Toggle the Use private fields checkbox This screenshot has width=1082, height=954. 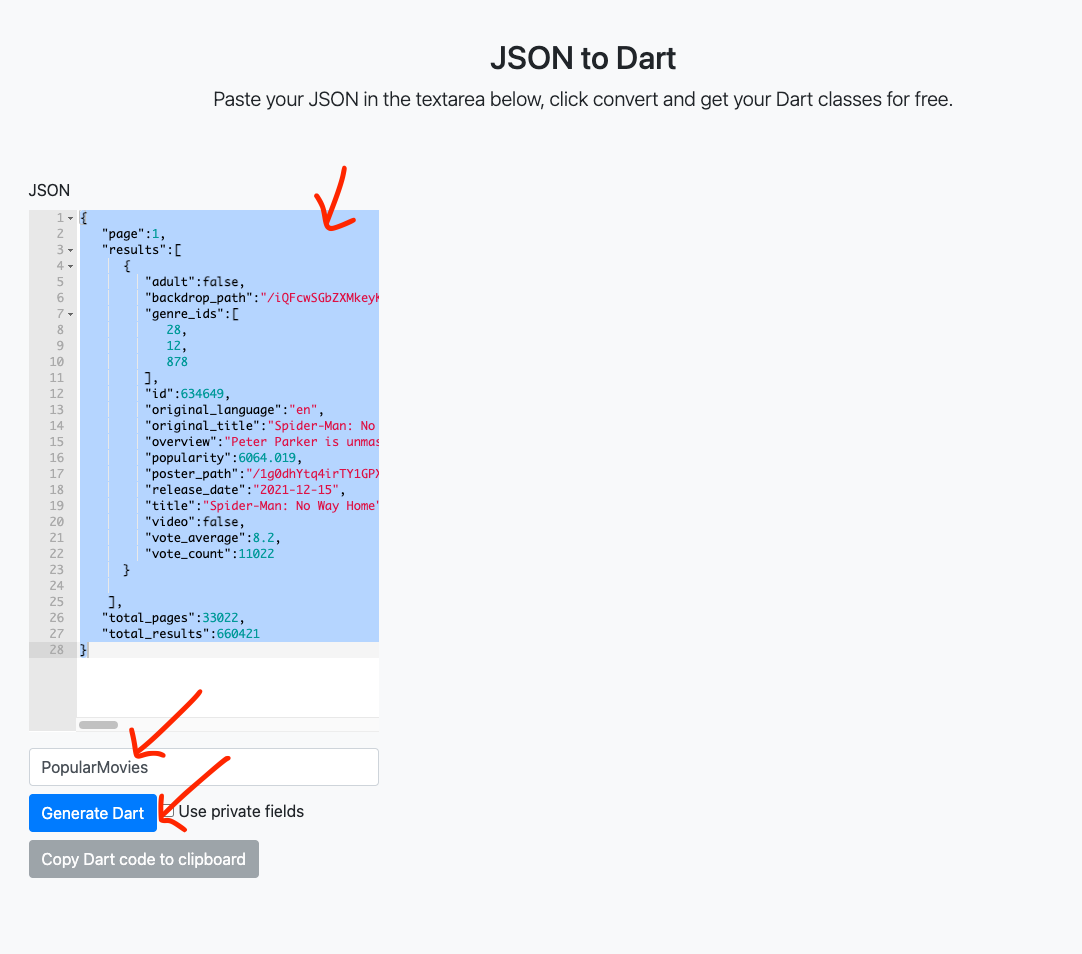point(168,811)
